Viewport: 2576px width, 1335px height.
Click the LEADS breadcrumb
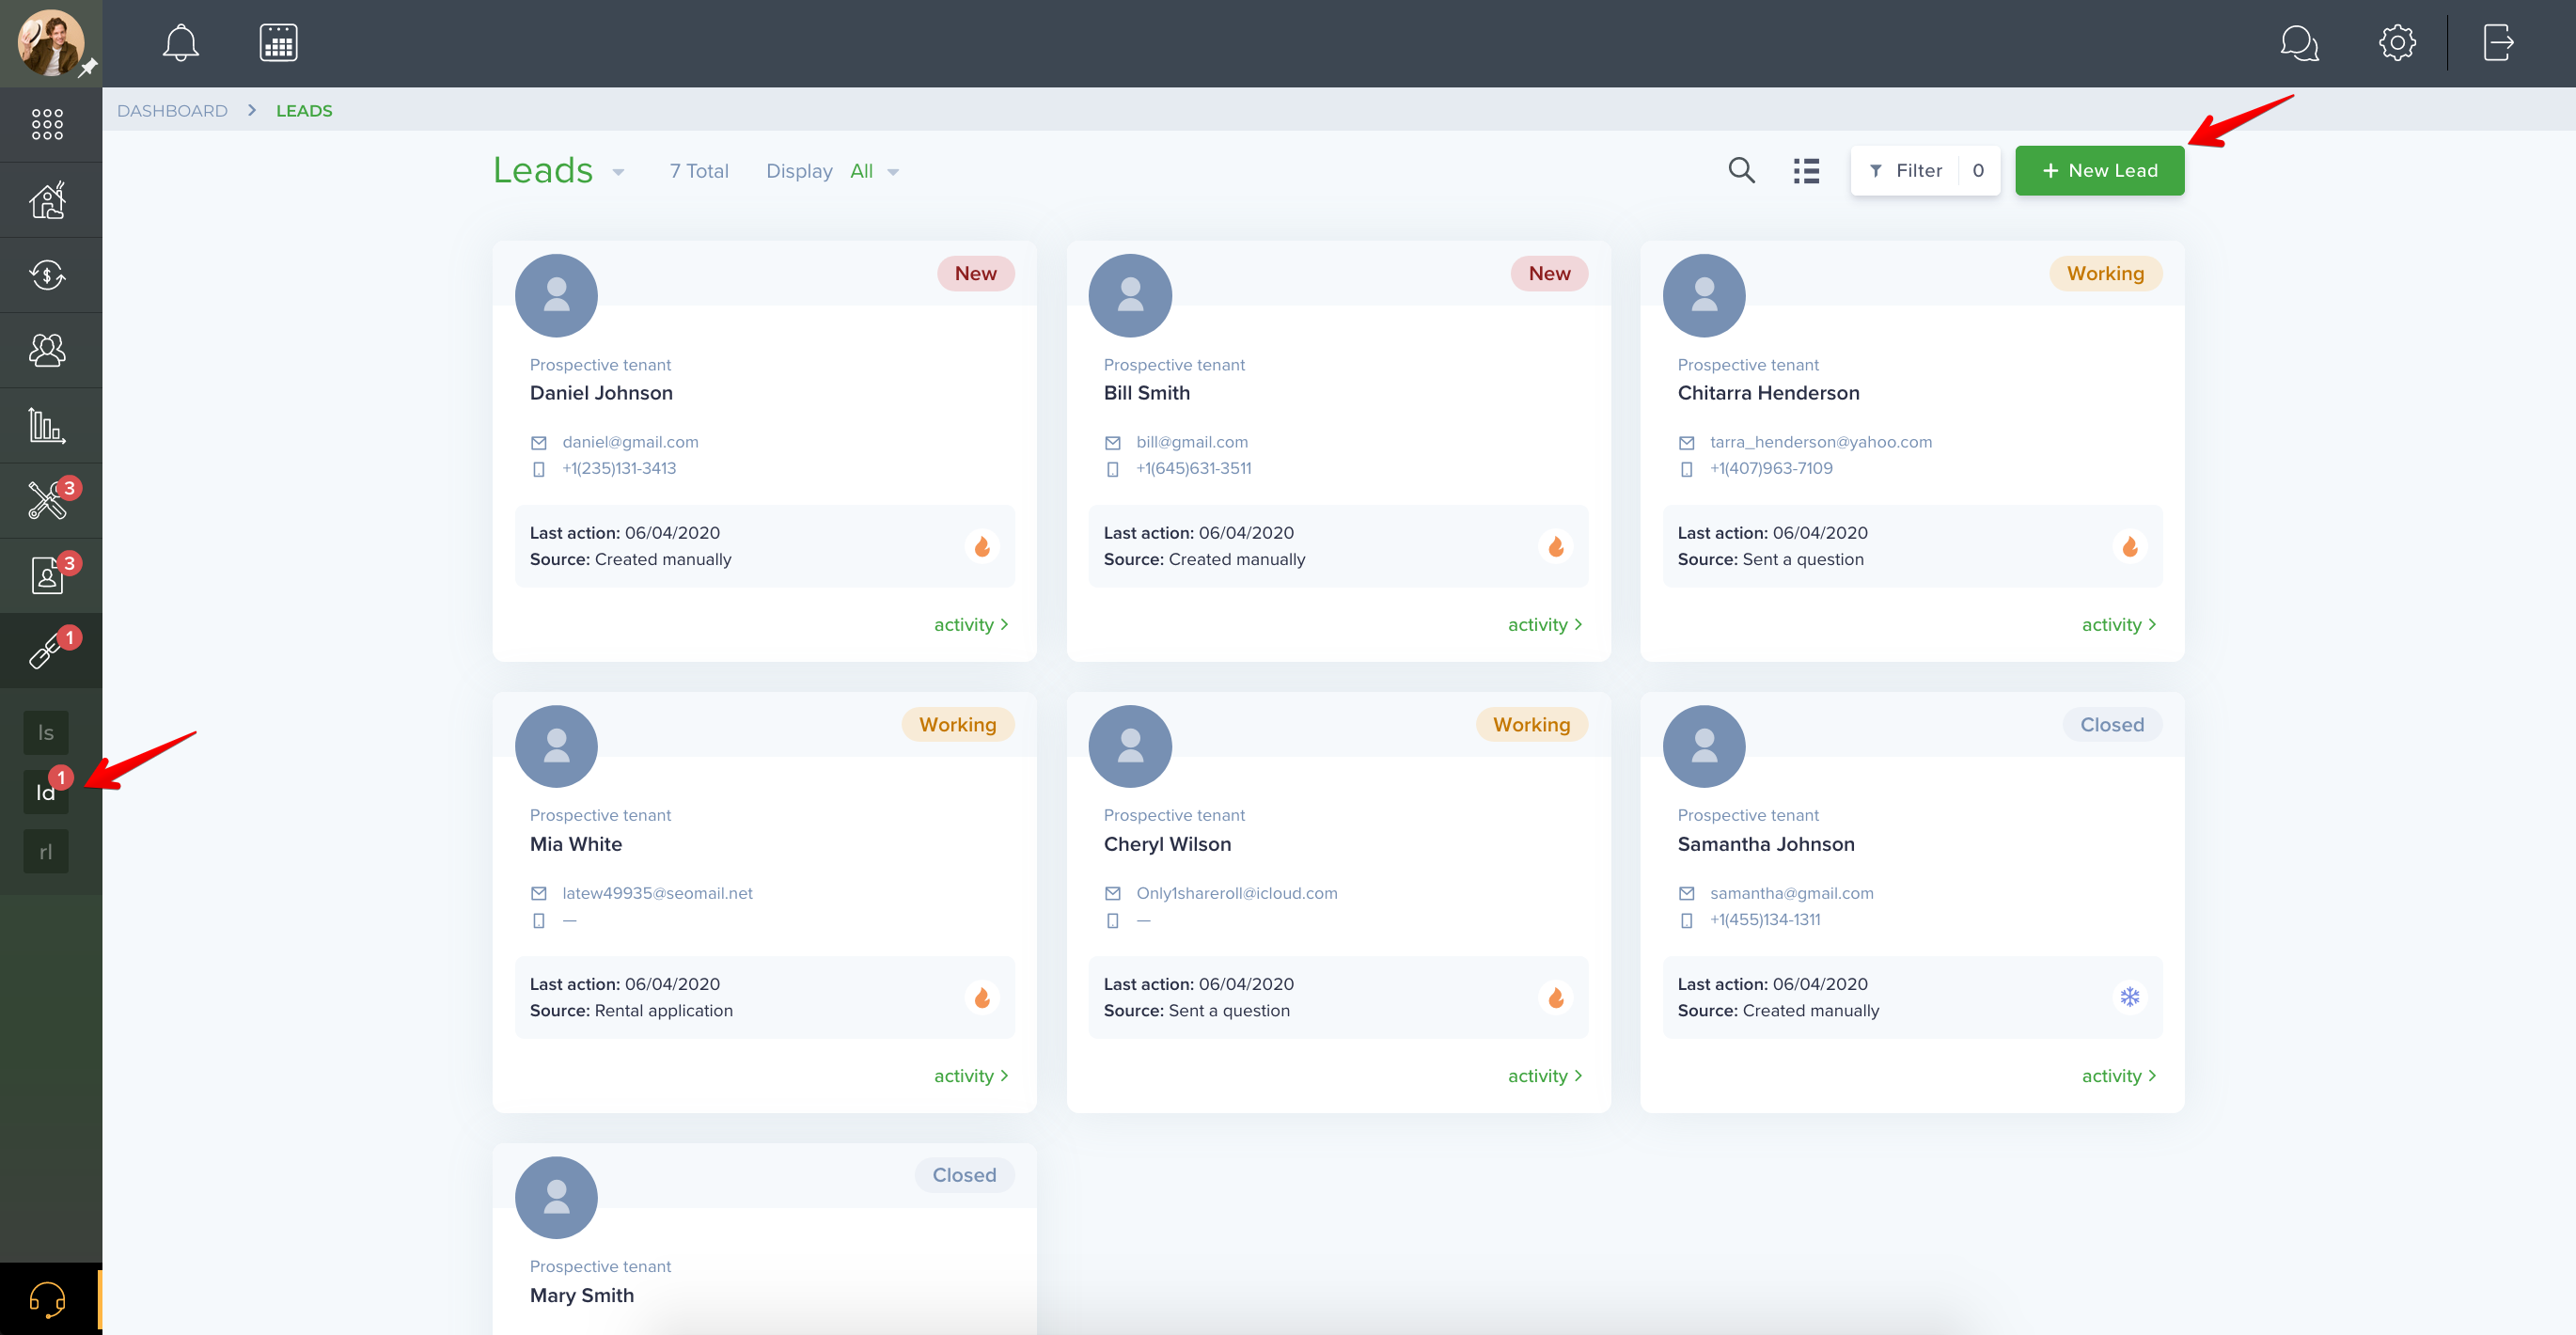click(304, 111)
